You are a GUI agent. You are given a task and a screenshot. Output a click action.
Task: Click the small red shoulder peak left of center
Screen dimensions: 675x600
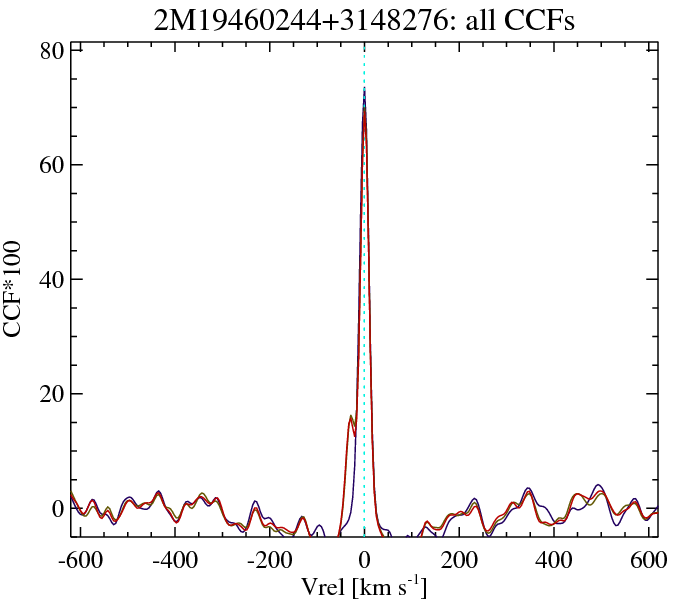[x=350, y=417]
